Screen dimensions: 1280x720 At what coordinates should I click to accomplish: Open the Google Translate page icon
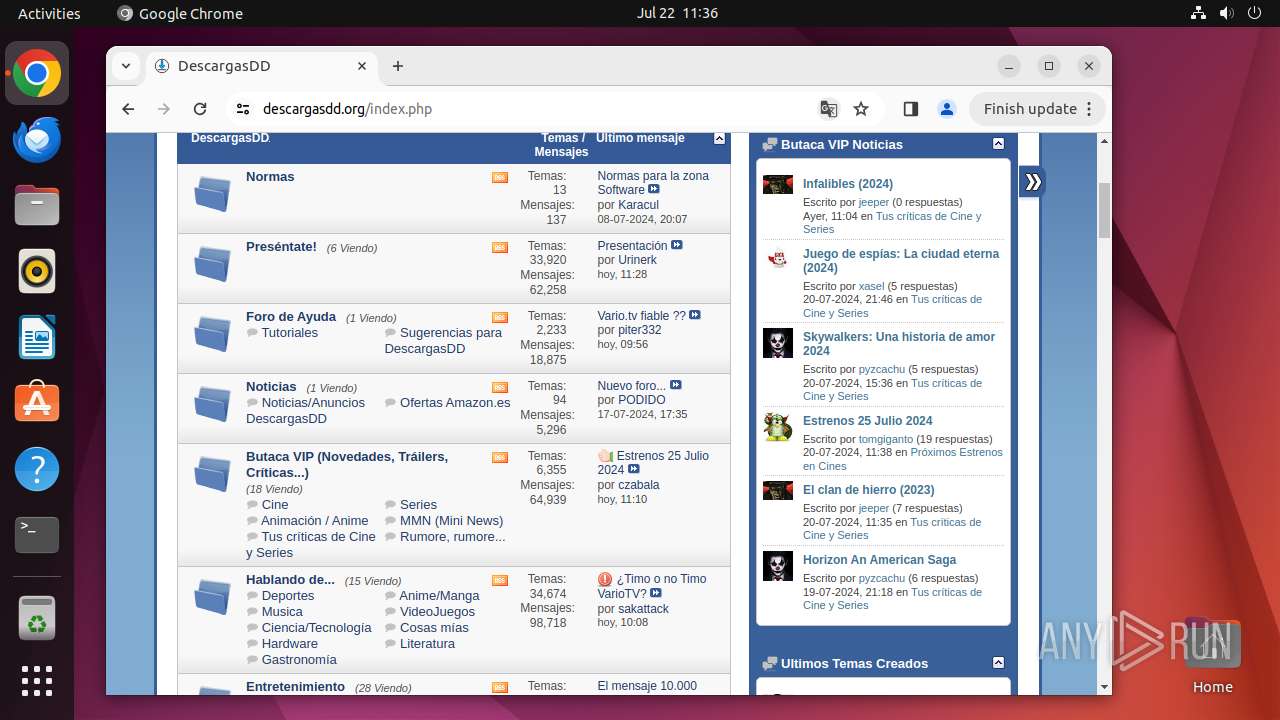click(828, 109)
